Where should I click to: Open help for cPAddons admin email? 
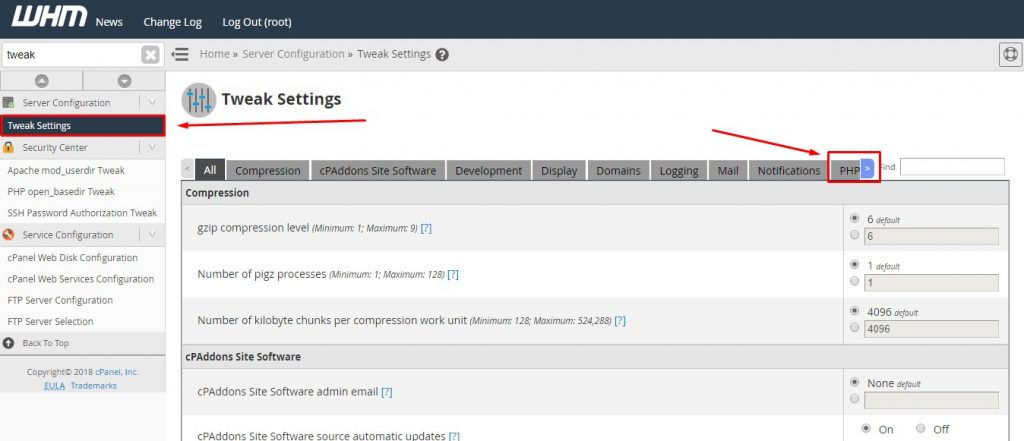[387, 392]
